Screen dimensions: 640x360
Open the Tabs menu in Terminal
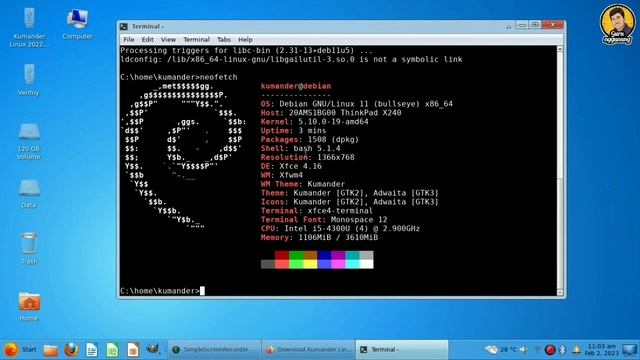224,40
